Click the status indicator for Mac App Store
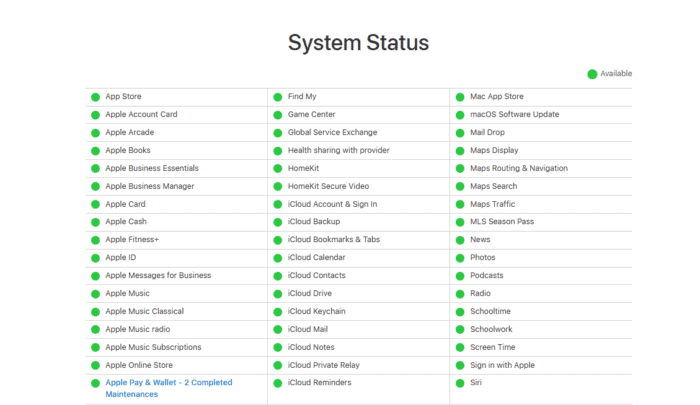 [460, 97]
